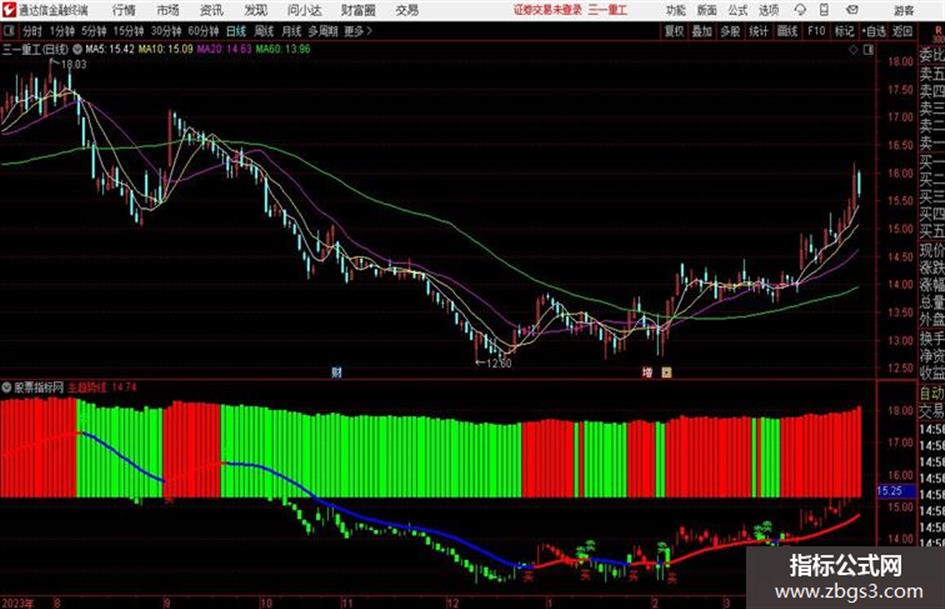945x609 pixels.
Task: Click the headset customer service icon
Action: click(800, 10)
